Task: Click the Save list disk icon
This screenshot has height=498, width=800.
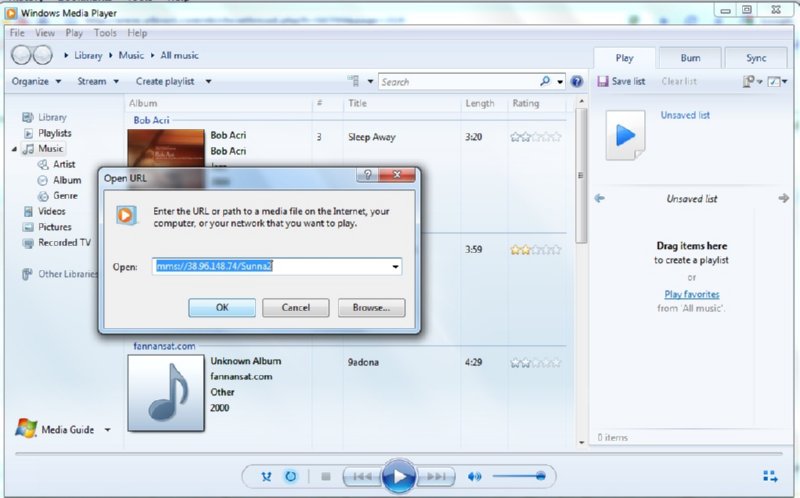Action: (x=603, y=81)
